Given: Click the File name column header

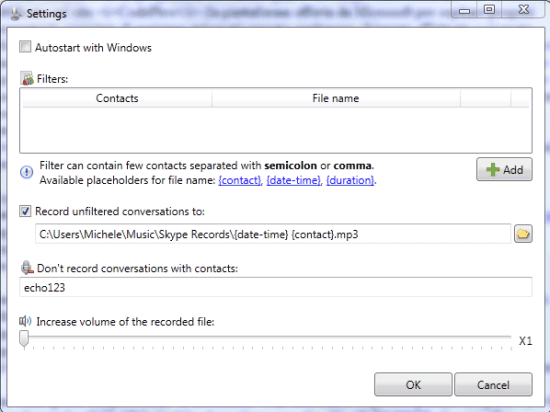Looking at the screenshot, I should tap(336, 98).
